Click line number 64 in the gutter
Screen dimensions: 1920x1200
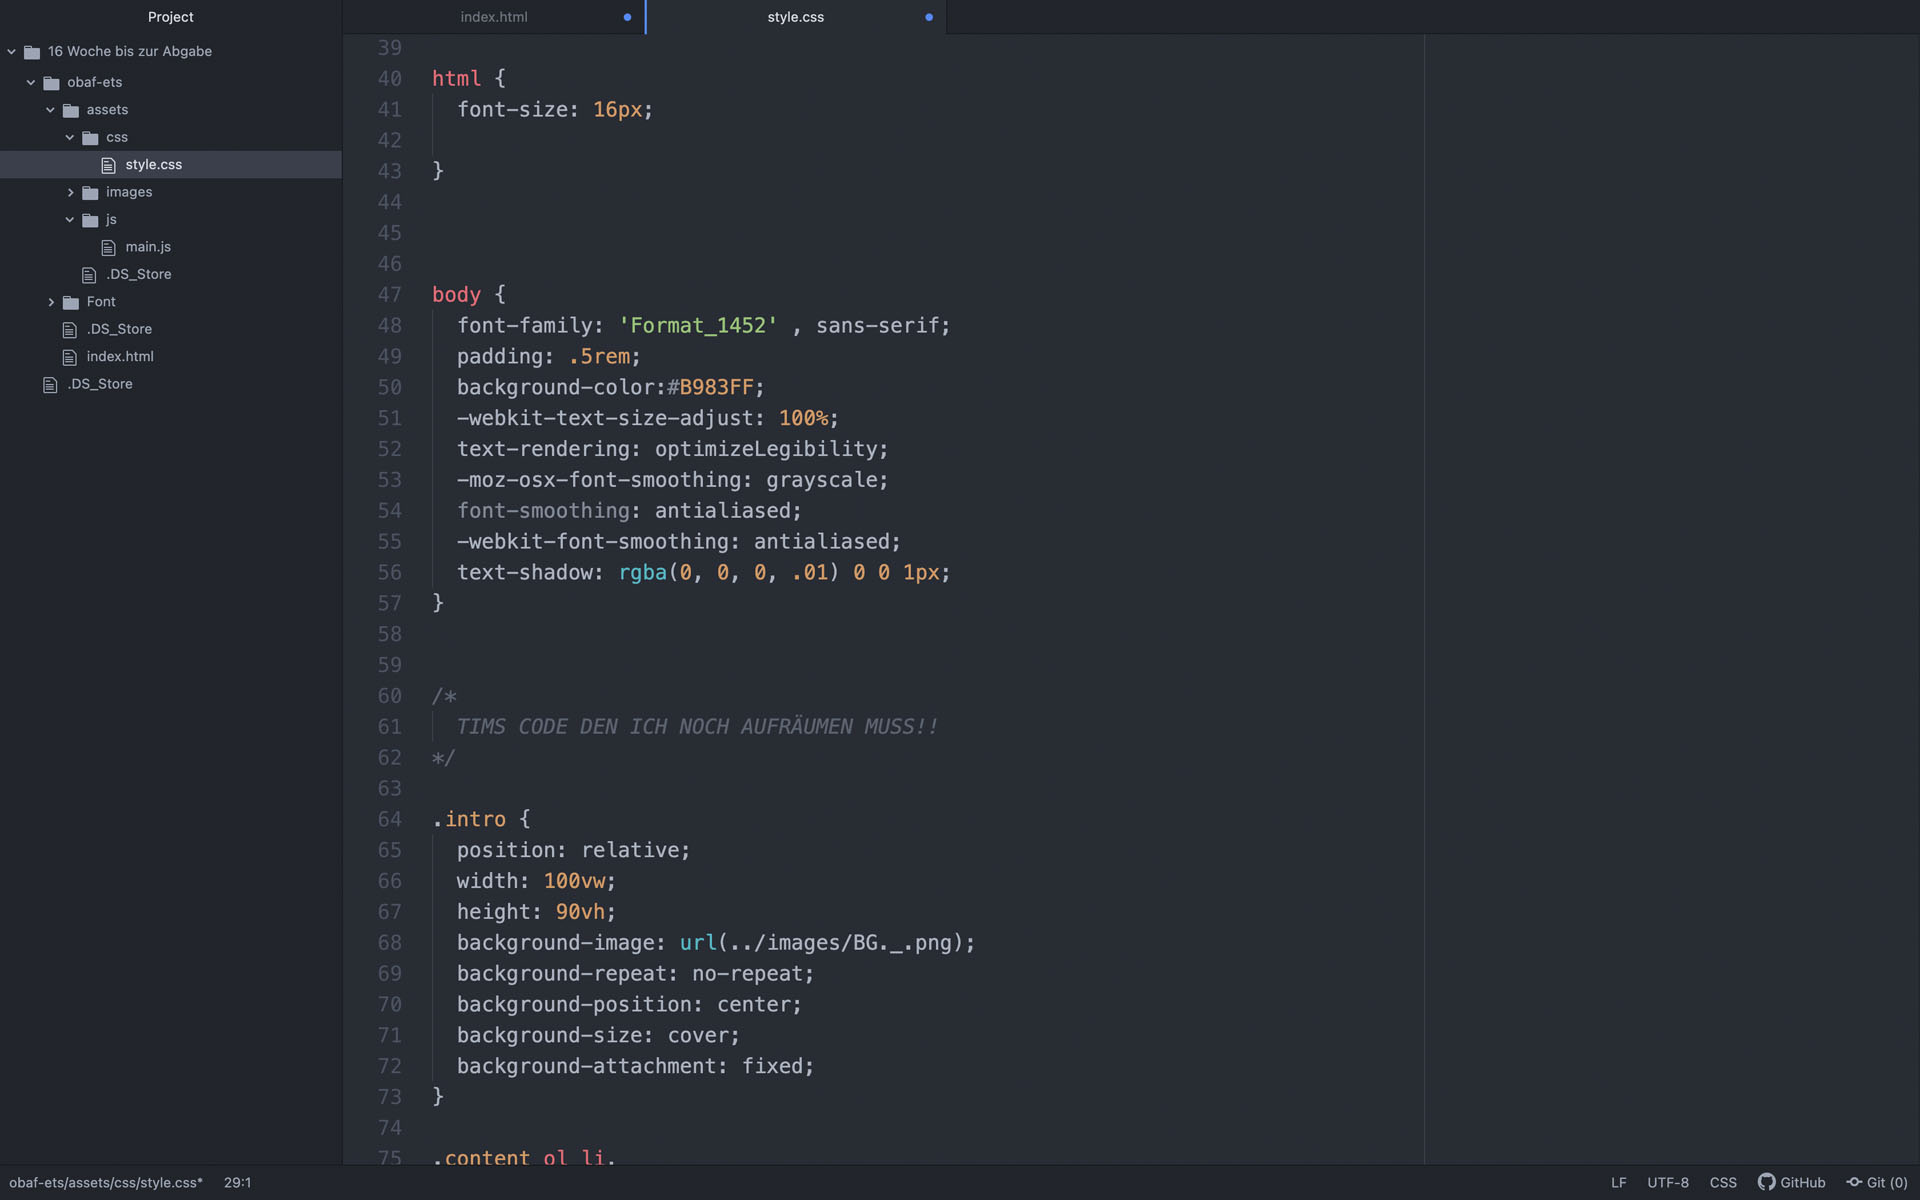coord(389,819)
